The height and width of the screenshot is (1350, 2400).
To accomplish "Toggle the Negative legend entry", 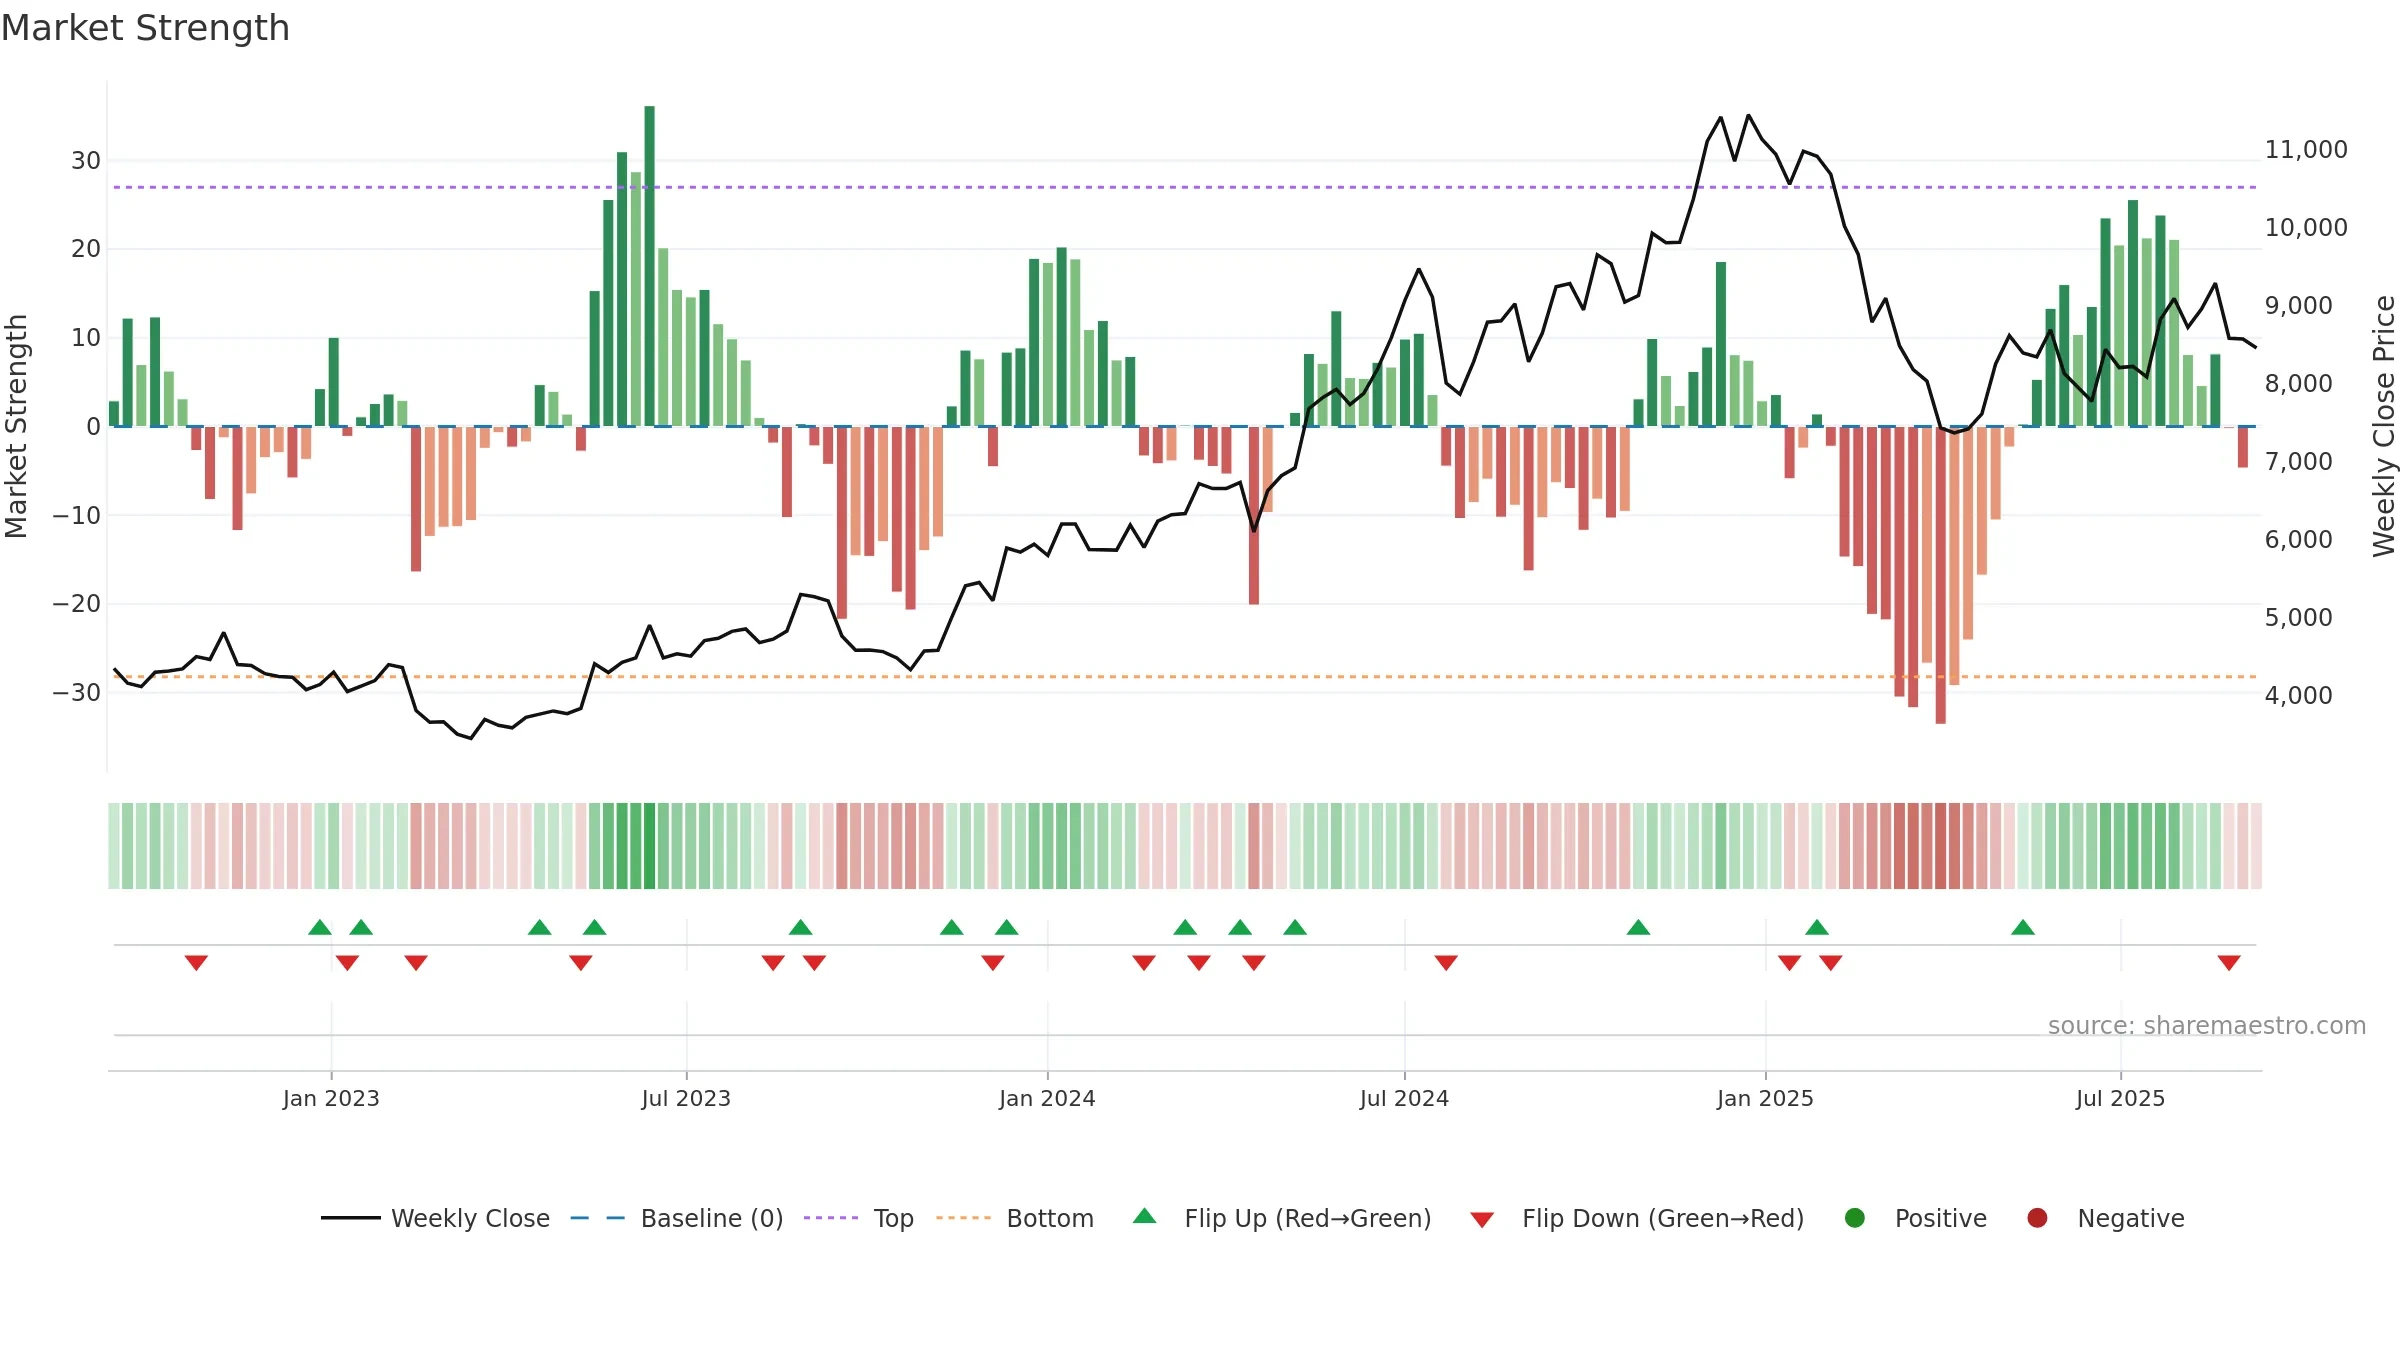I will tap(2105, 1218).
